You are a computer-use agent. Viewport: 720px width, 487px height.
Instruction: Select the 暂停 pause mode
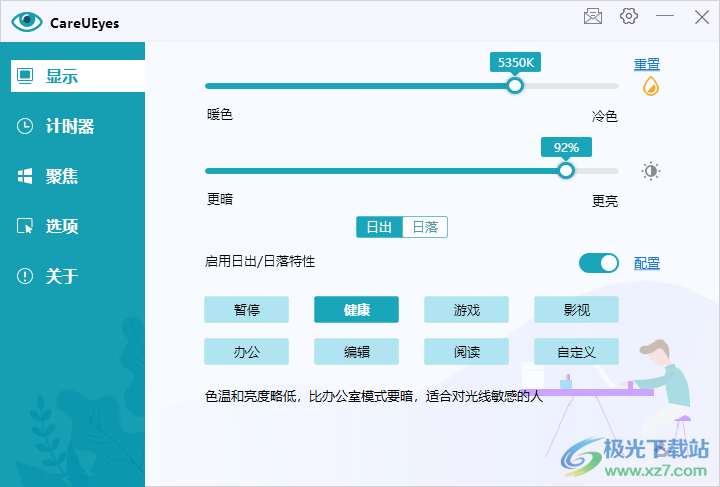click(x=247, y=309)
